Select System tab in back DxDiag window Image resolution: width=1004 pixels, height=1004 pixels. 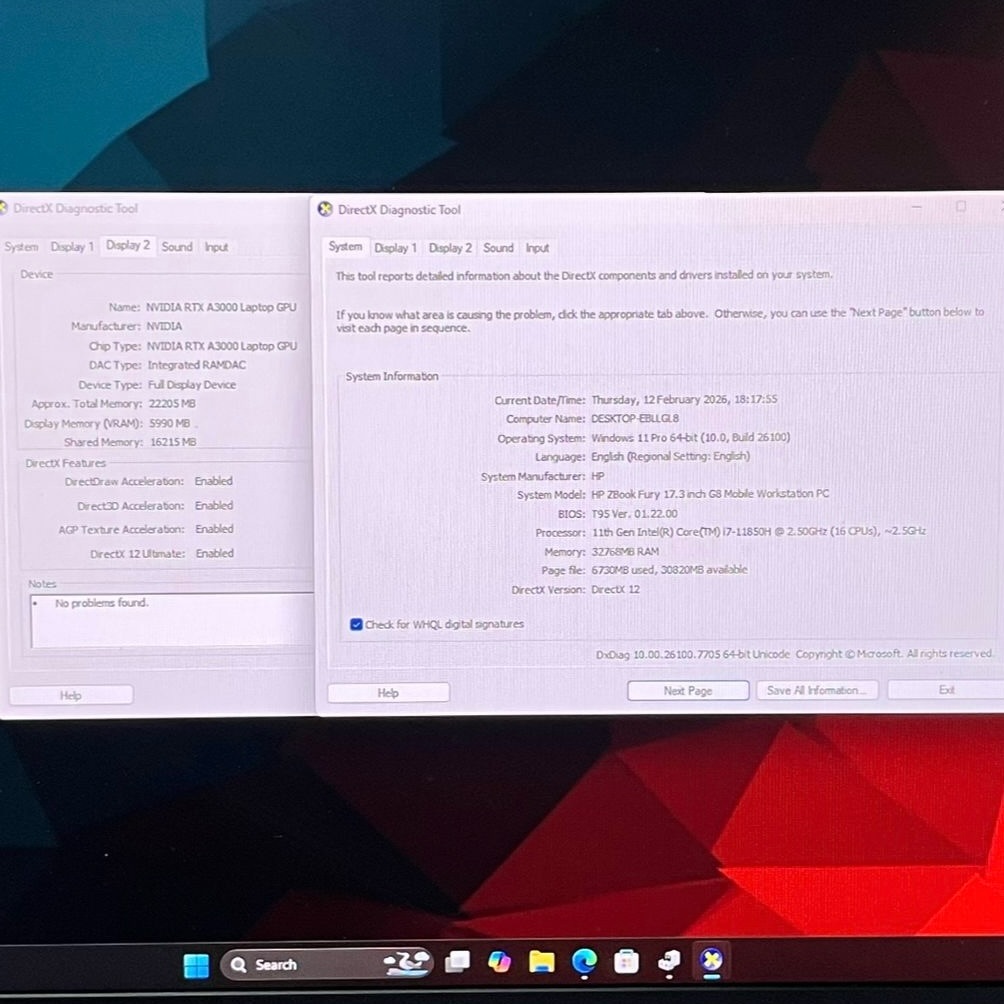click(21, 247)
